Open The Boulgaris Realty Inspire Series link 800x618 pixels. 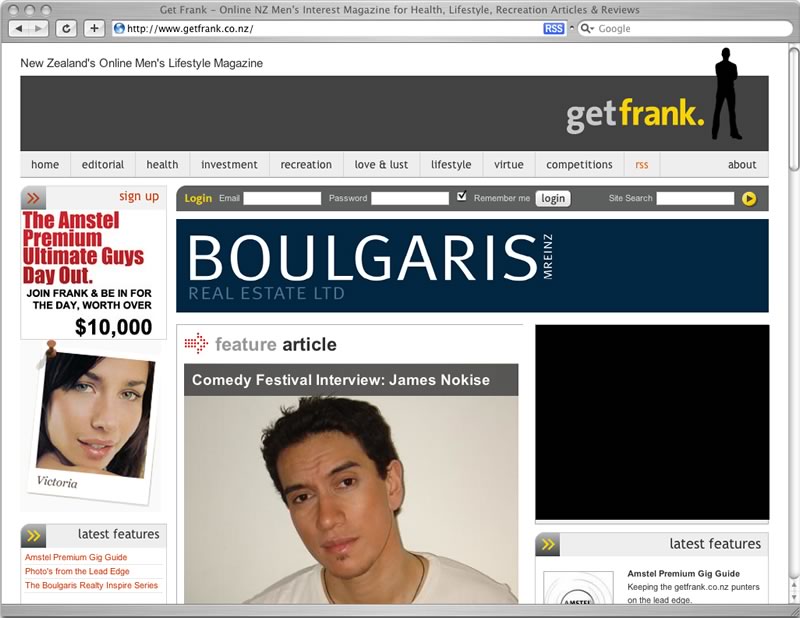(x=91, y=585)
